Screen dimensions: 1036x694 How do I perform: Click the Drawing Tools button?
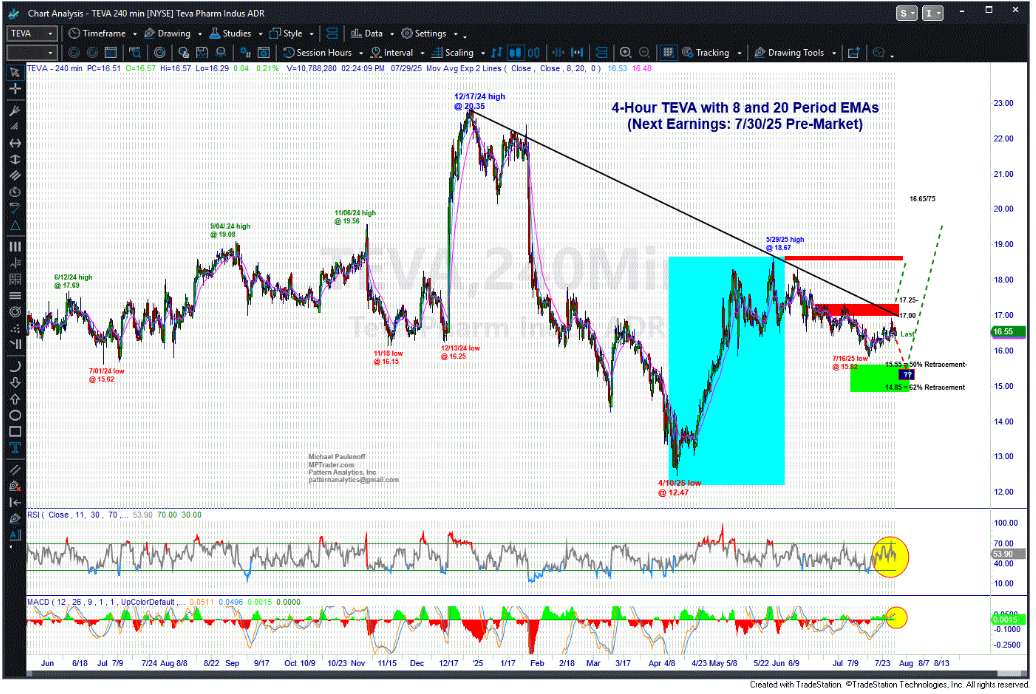tap(790, 53)
